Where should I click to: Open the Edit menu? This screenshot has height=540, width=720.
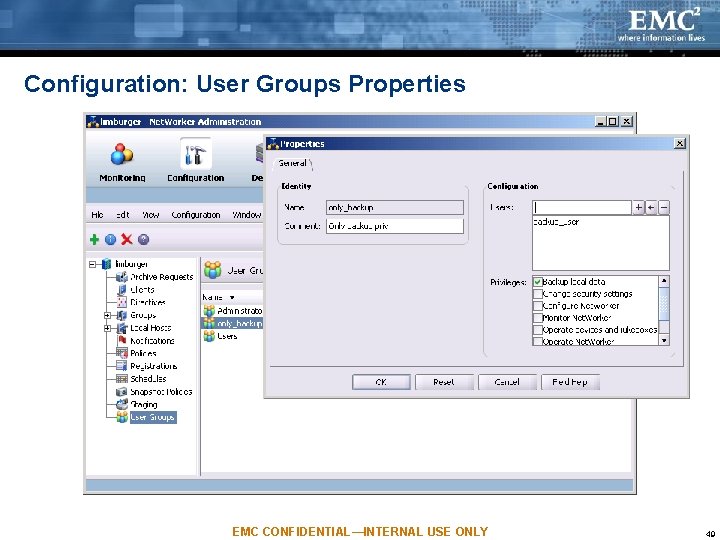[x=122, y=215]
